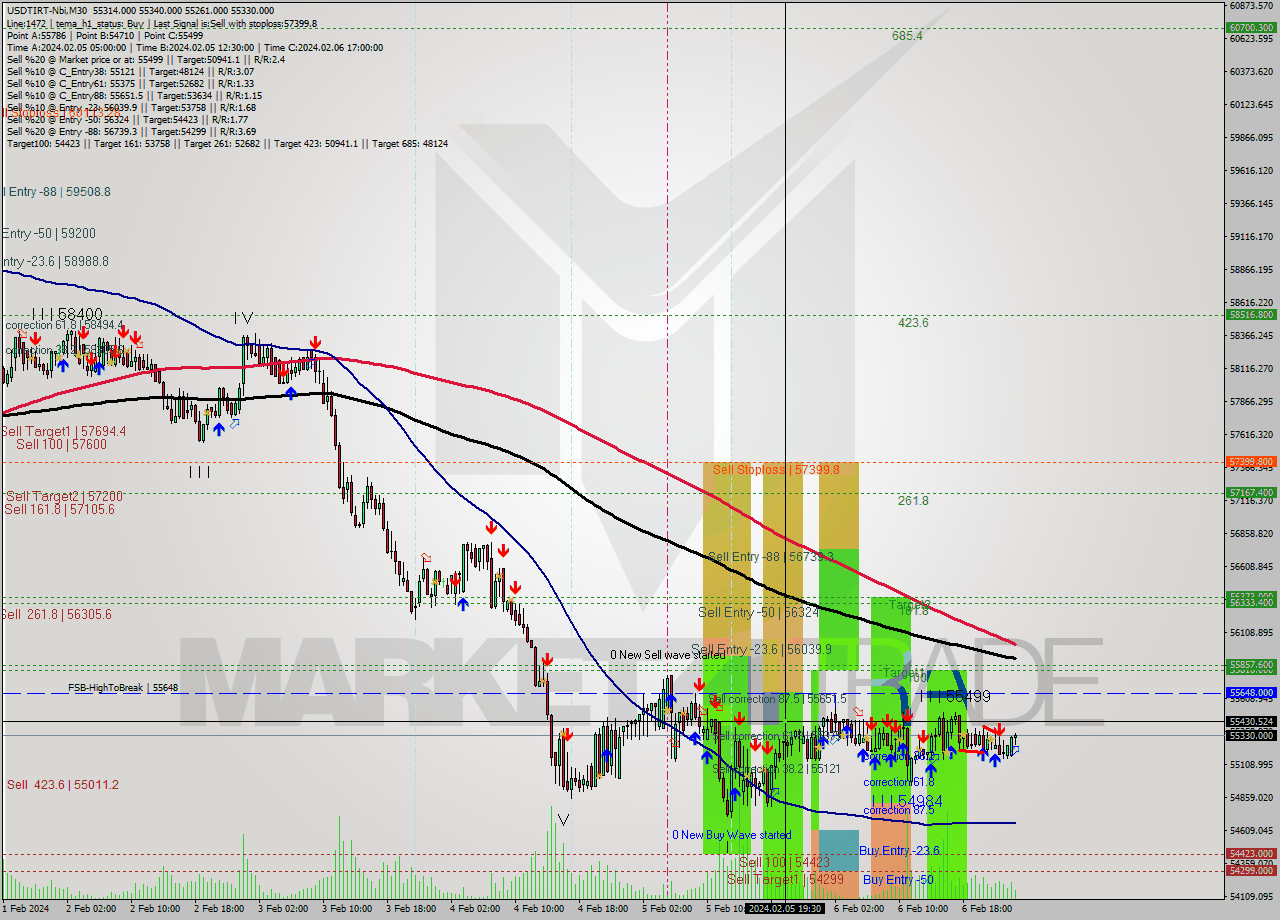
Task: Select the 'Entry -88 | 59508.8' label
Action: 56,191
